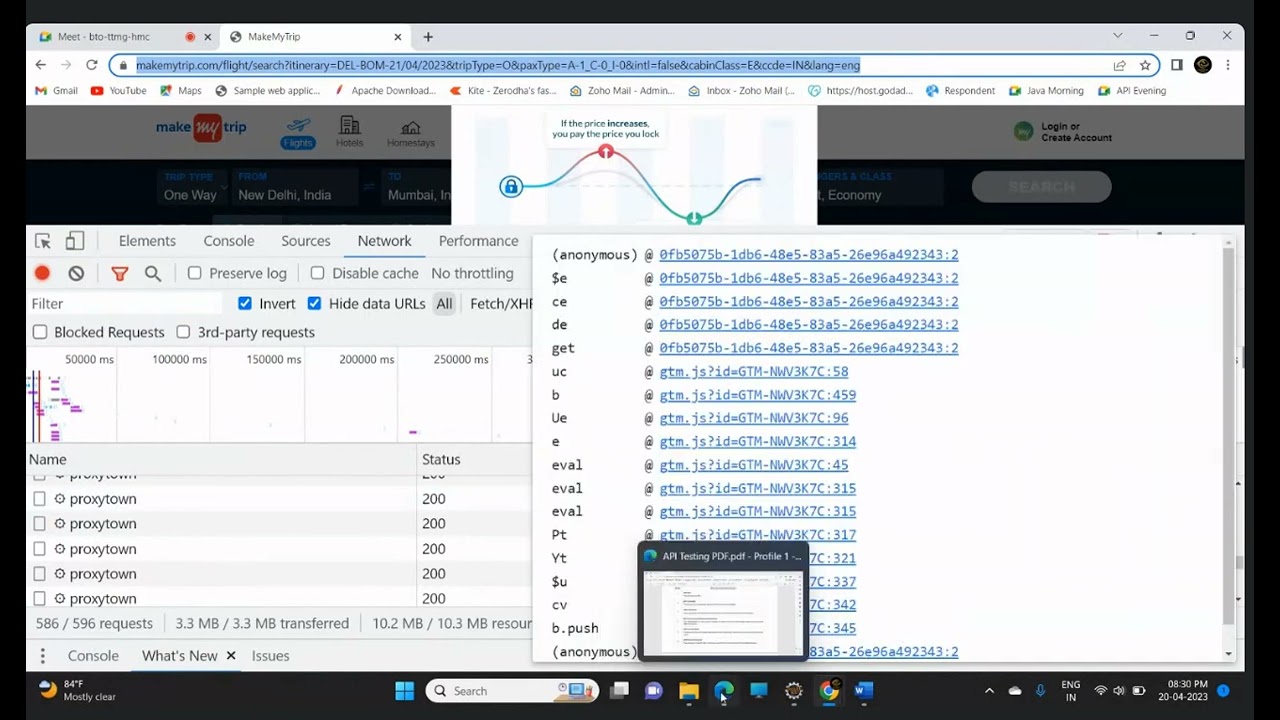
Task: Open the DevTools drawer three-dot menu
Action: click(x=42, y=656)
